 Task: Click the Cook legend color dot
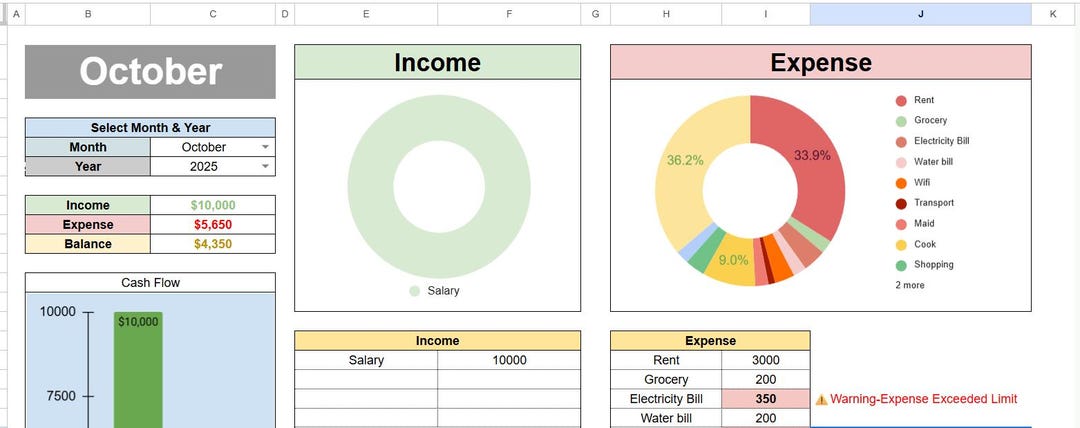901,245
